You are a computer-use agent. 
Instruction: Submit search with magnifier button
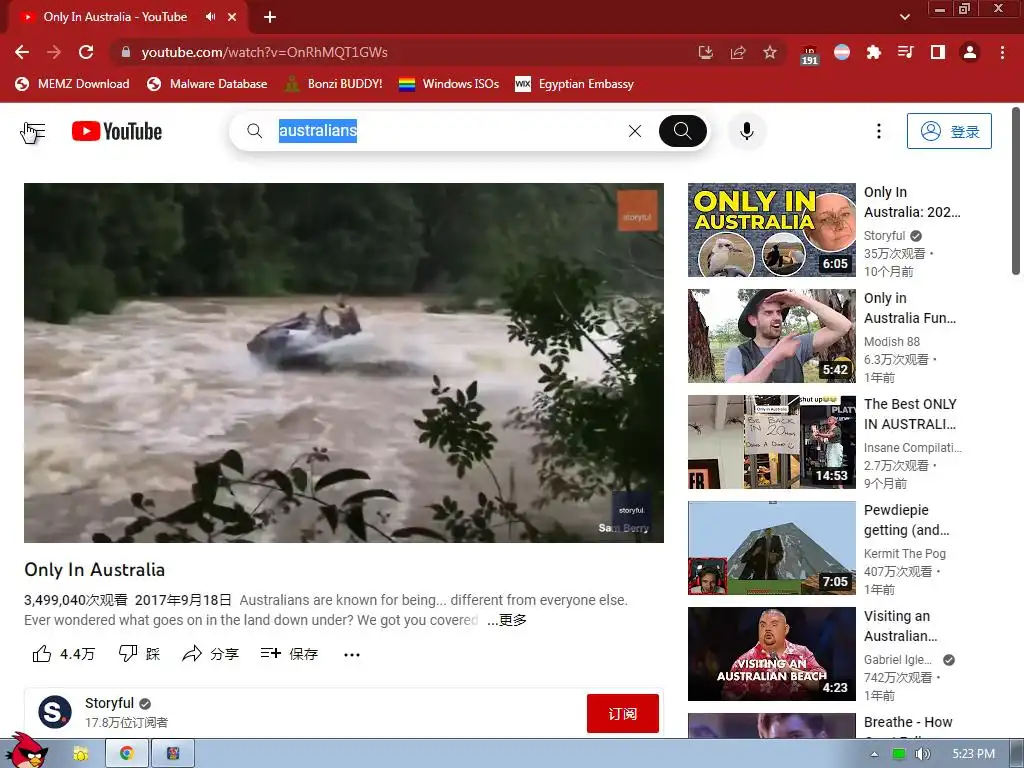click(682, 131)
